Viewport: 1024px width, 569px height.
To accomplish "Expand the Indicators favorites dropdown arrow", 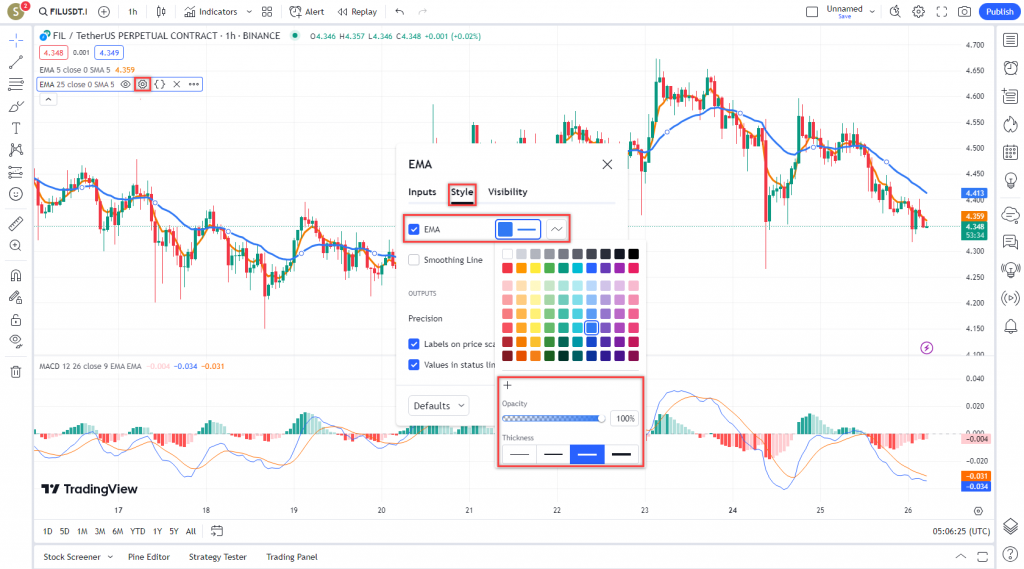I will [x=249, y=12].
